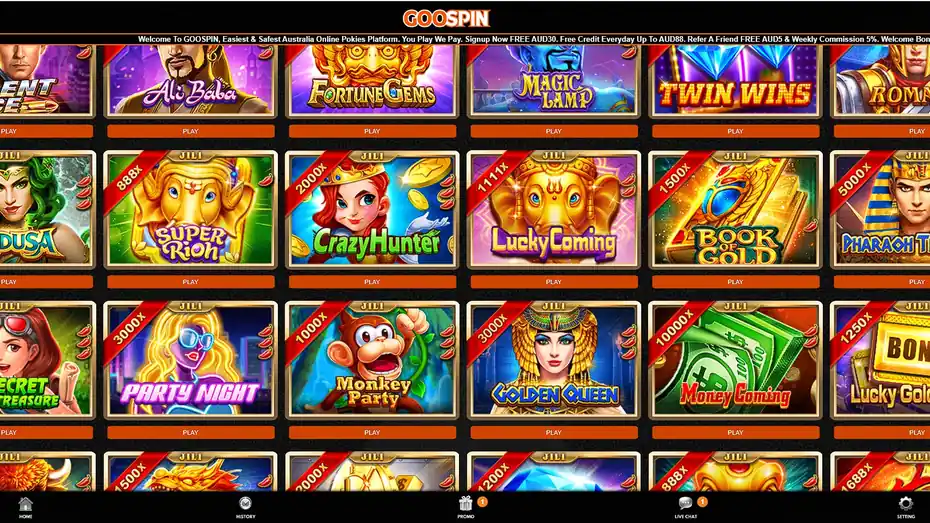Open the Home icon in bottom bar
This screenshot has height=523, width=930.
point(25,504)
